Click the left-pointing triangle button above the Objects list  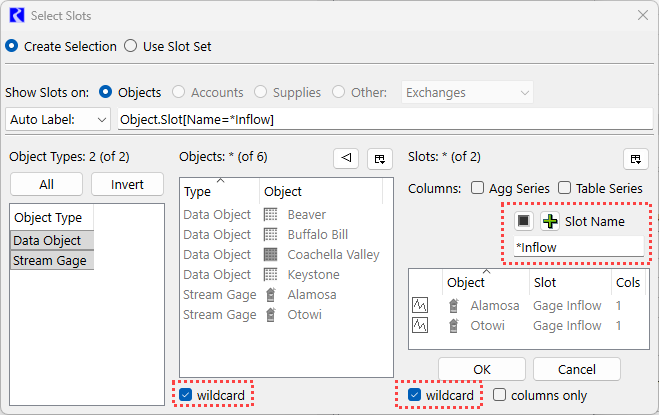[346, 158]
